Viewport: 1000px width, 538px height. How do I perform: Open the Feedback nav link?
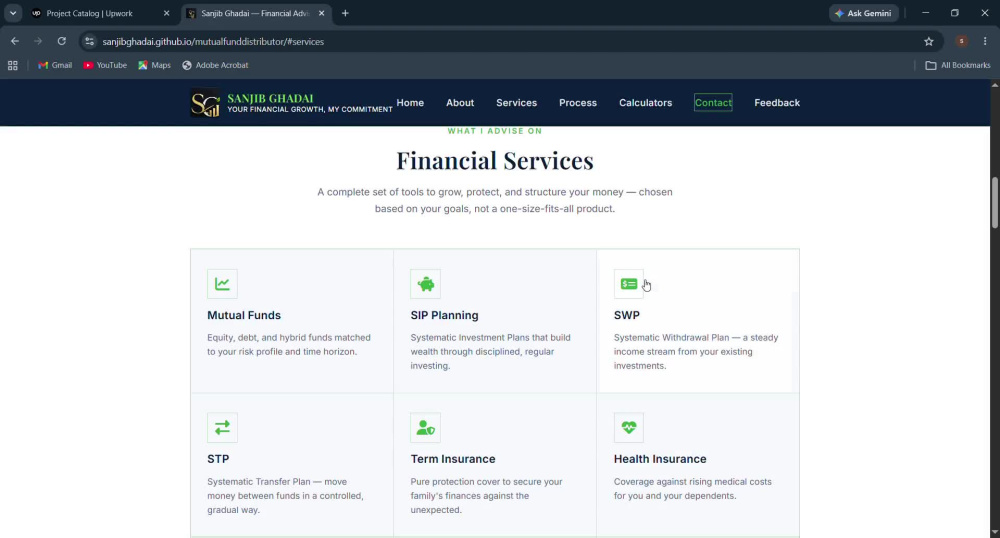tap(777, 103)
